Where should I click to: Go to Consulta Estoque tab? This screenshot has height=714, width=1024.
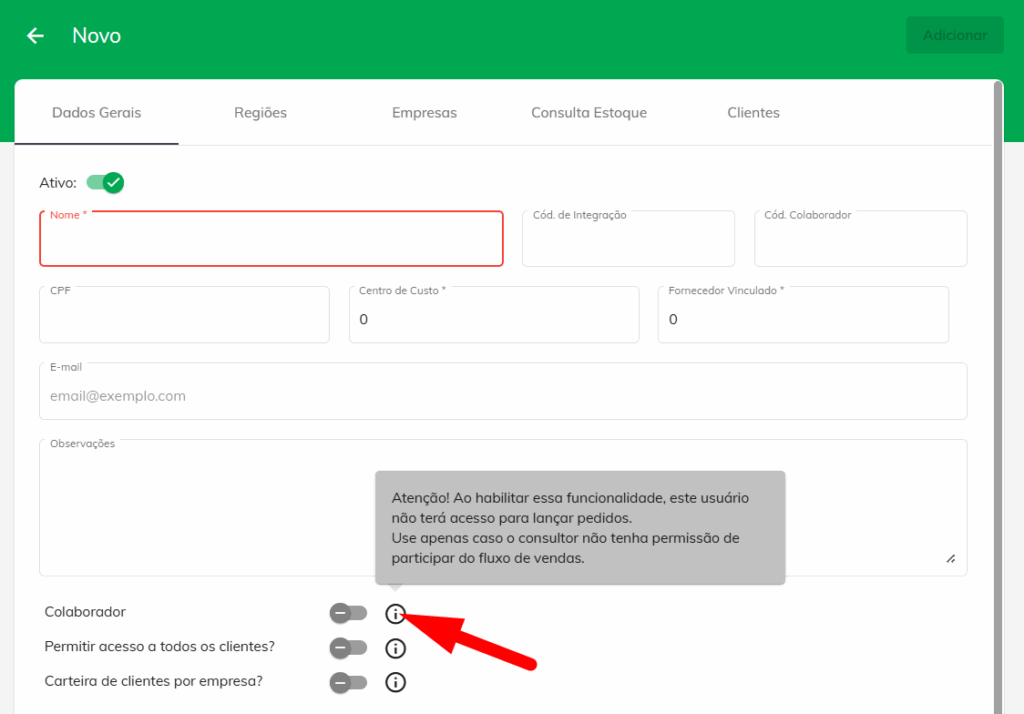point(589,113)
